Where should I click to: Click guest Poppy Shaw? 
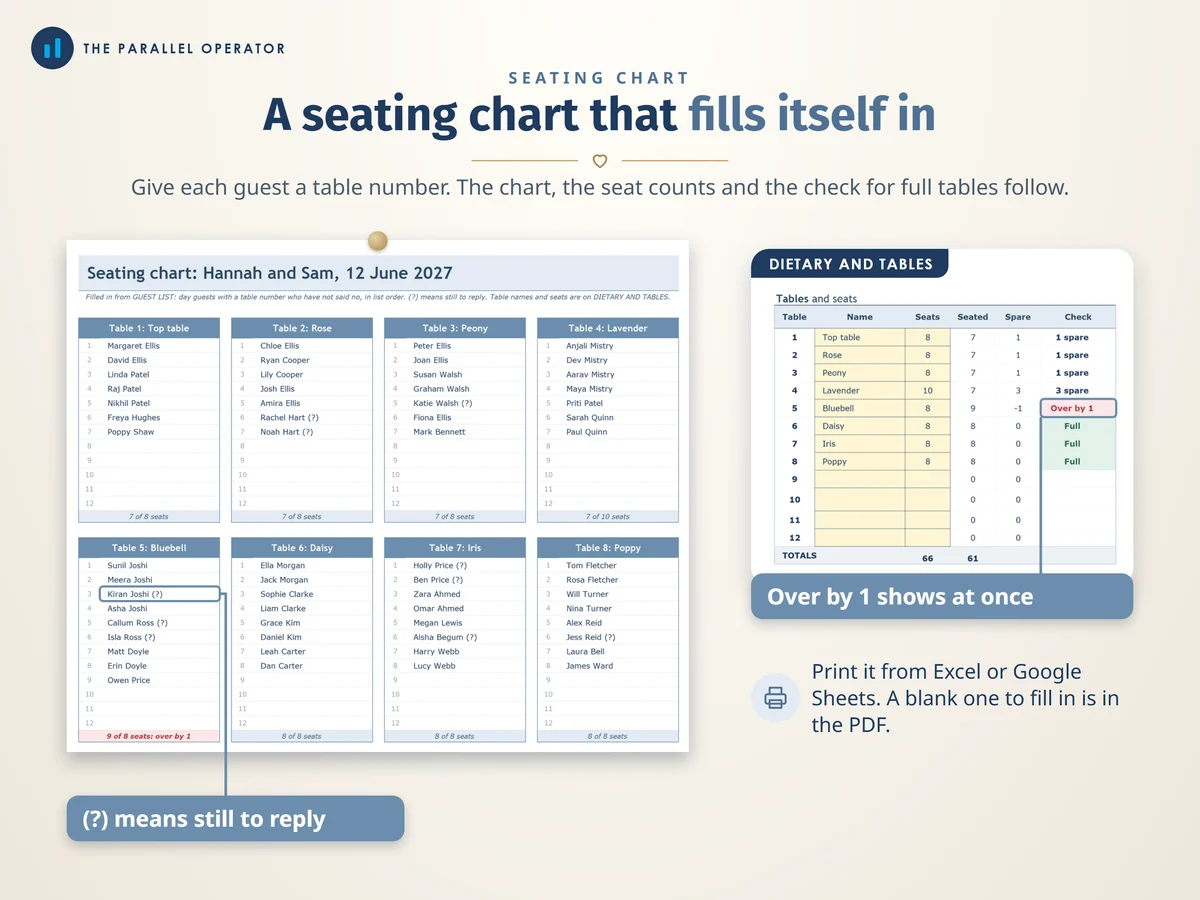pos(131,432)
